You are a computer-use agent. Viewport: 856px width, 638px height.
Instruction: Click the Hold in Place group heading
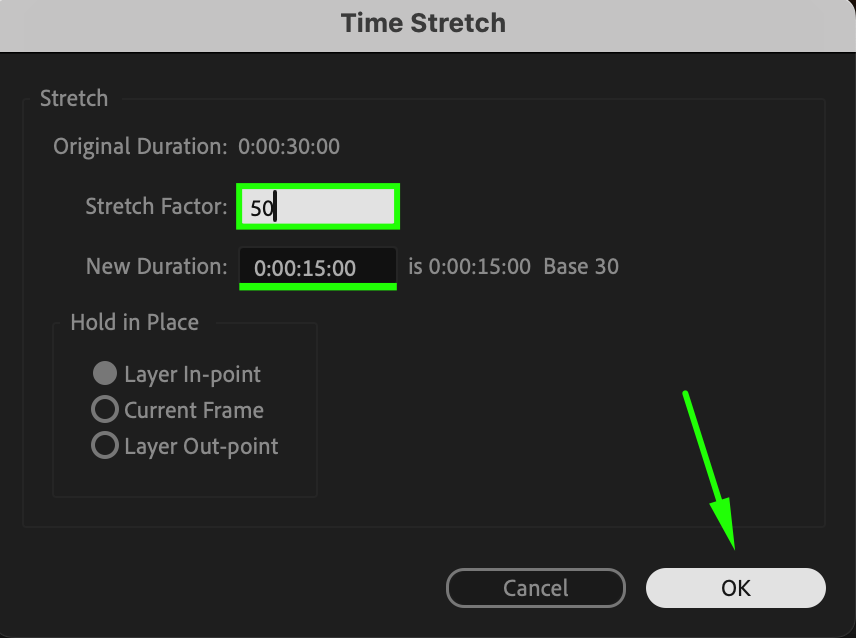(134, 323)
